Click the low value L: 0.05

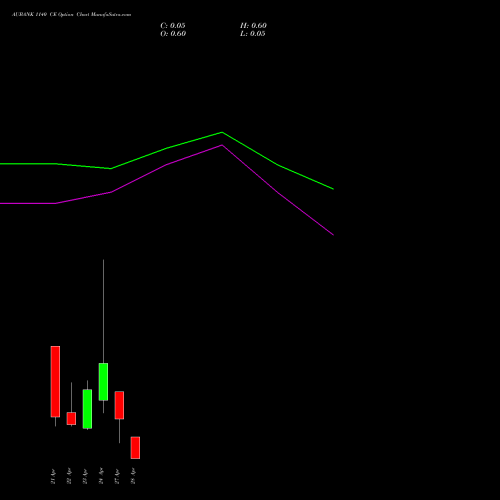(x=253, y=34)
